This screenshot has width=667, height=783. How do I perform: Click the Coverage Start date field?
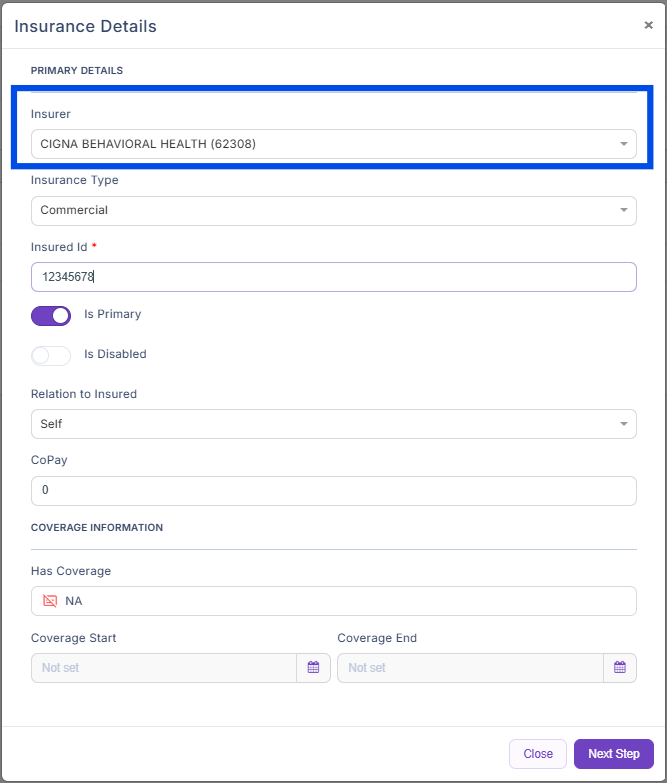click(164, 668)
